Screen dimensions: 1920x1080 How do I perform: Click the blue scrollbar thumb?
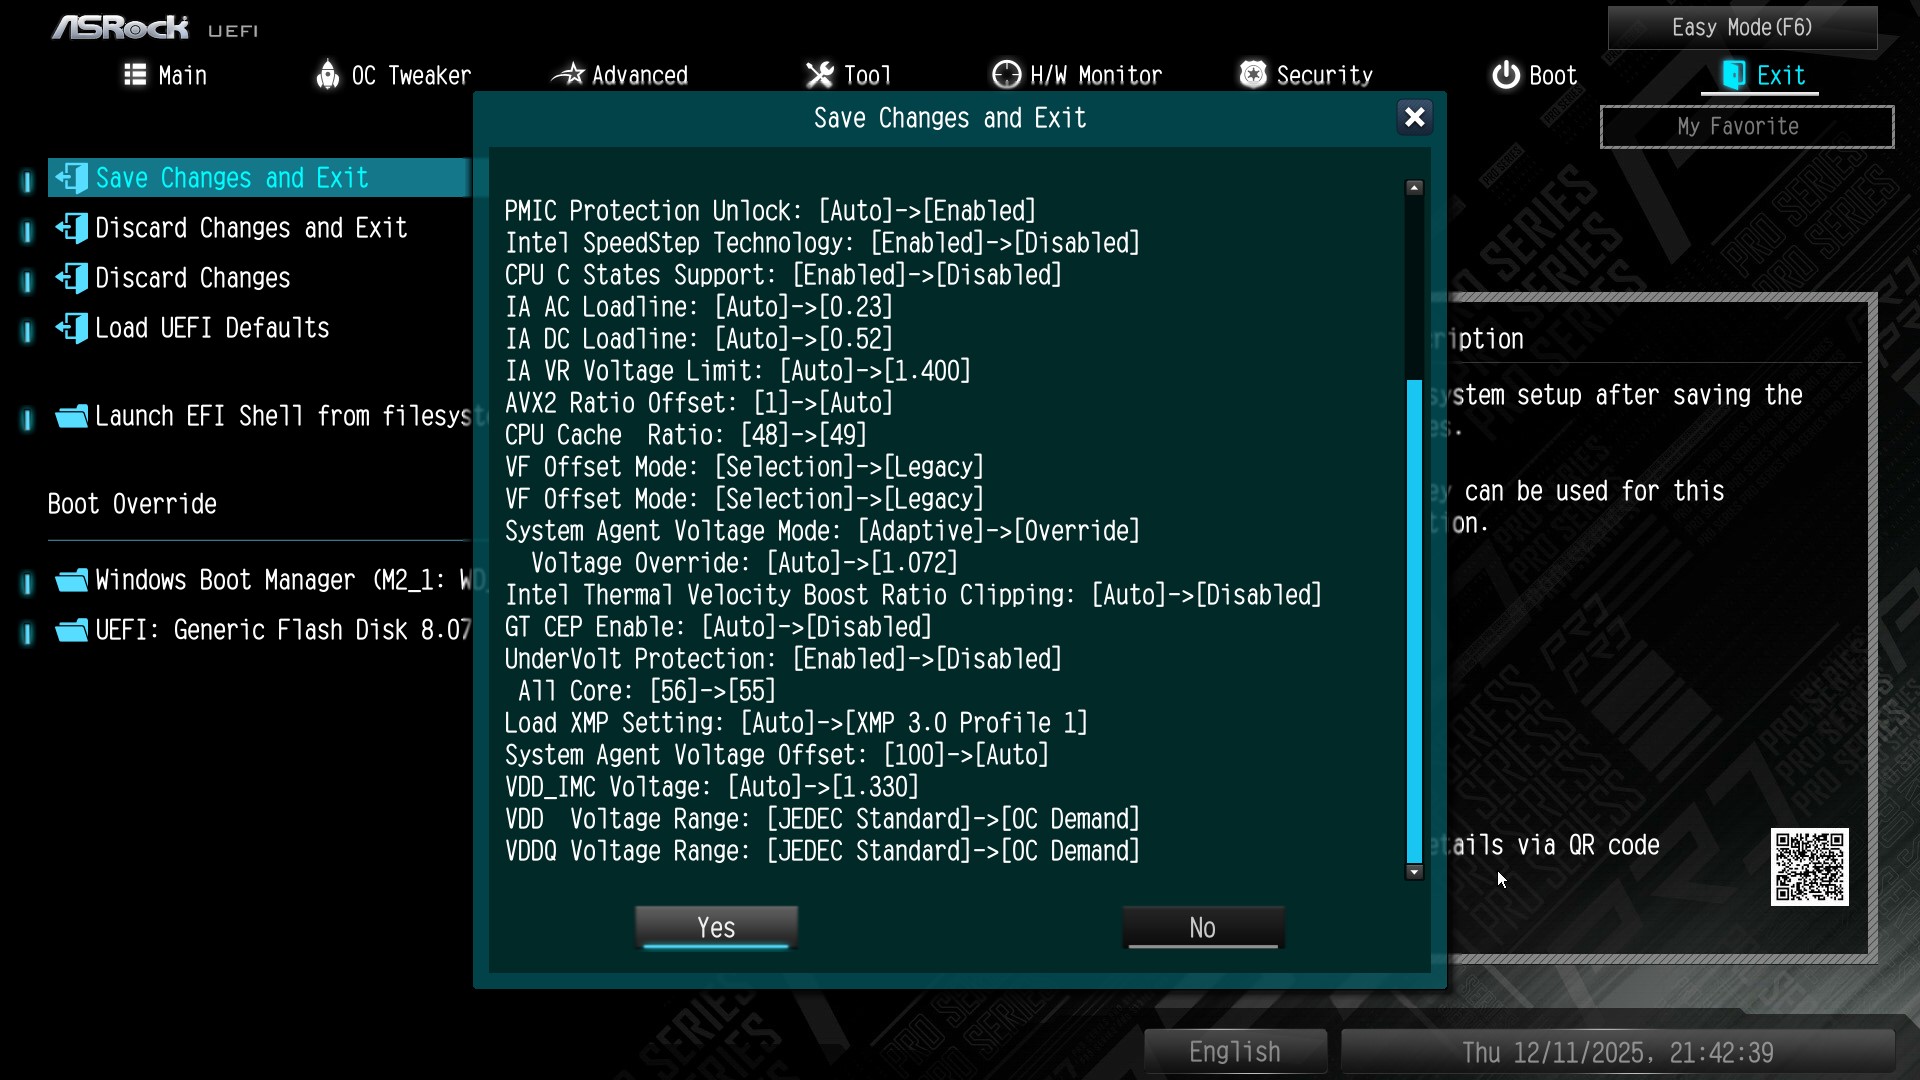click(x=1414, y=620)
